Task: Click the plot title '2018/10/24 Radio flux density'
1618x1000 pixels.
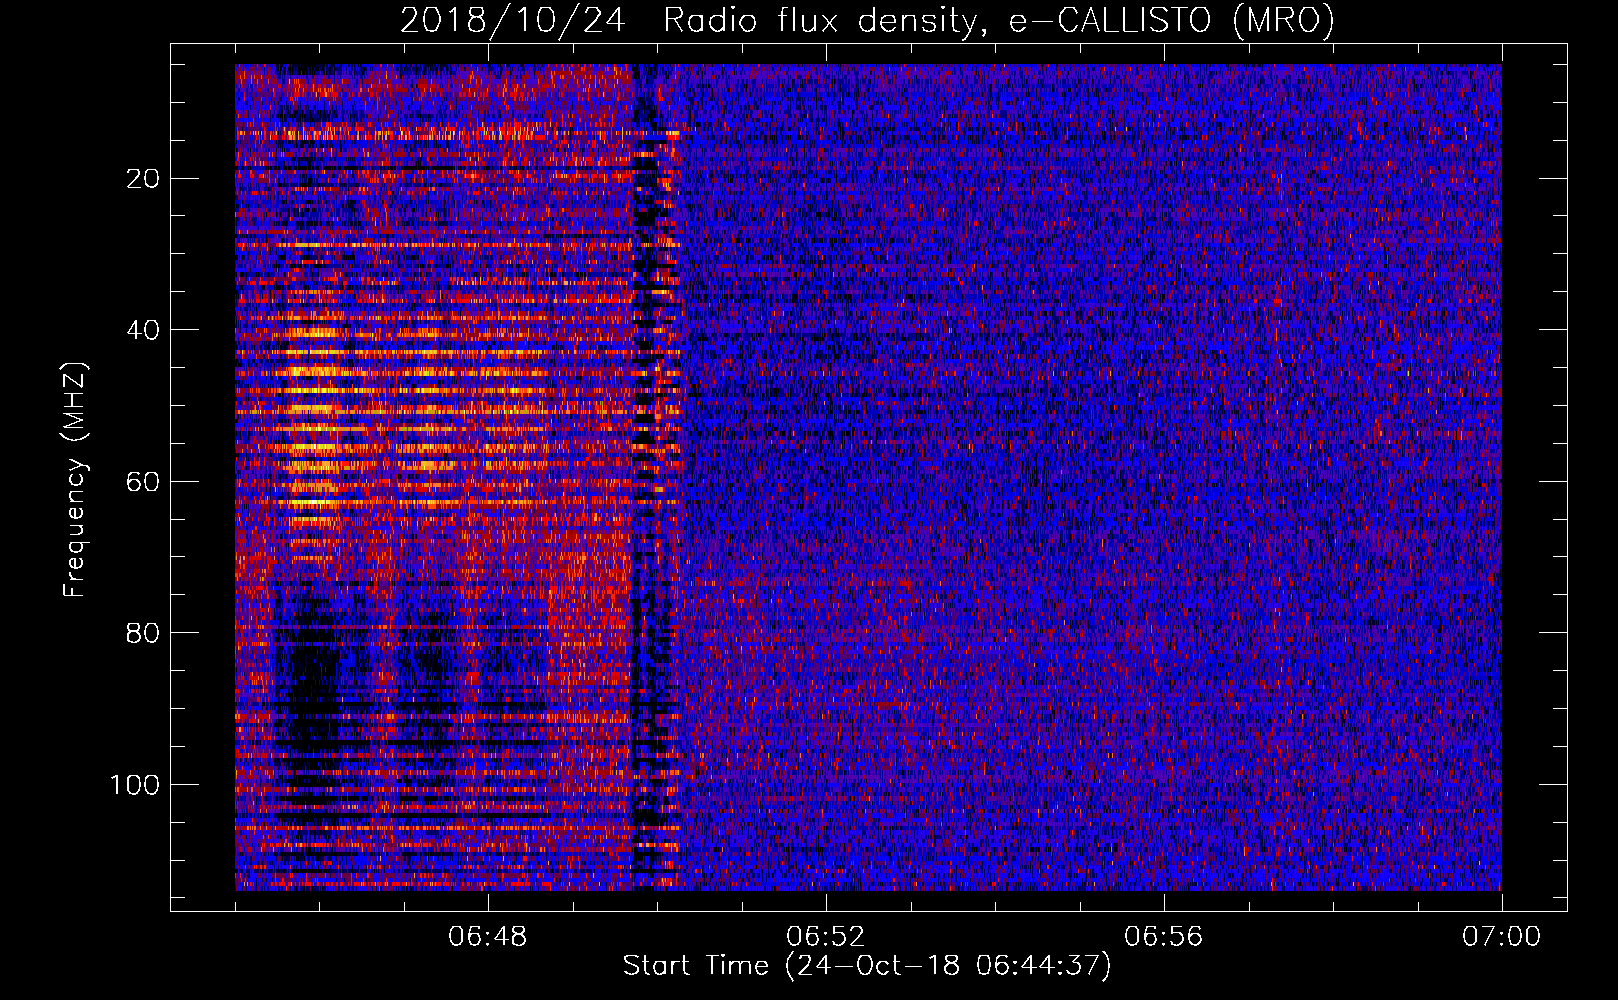Action: click(x=867, y=20)
